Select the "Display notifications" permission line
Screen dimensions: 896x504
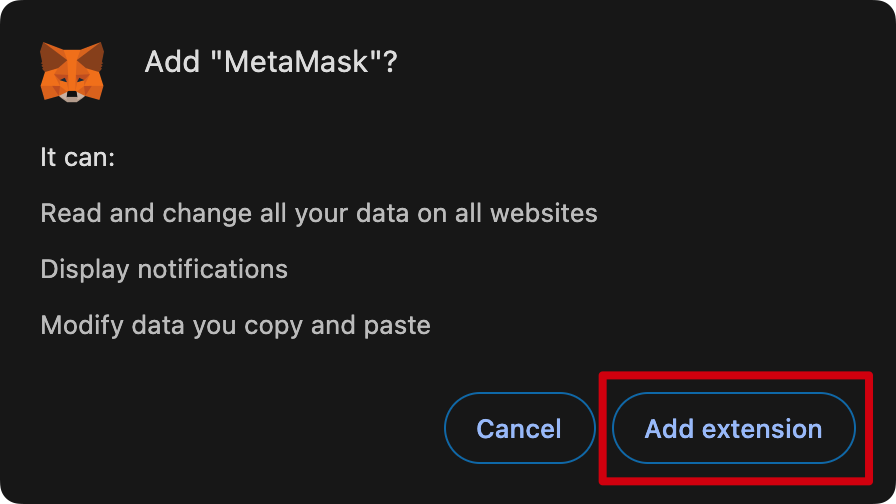[x=164, y=269]
